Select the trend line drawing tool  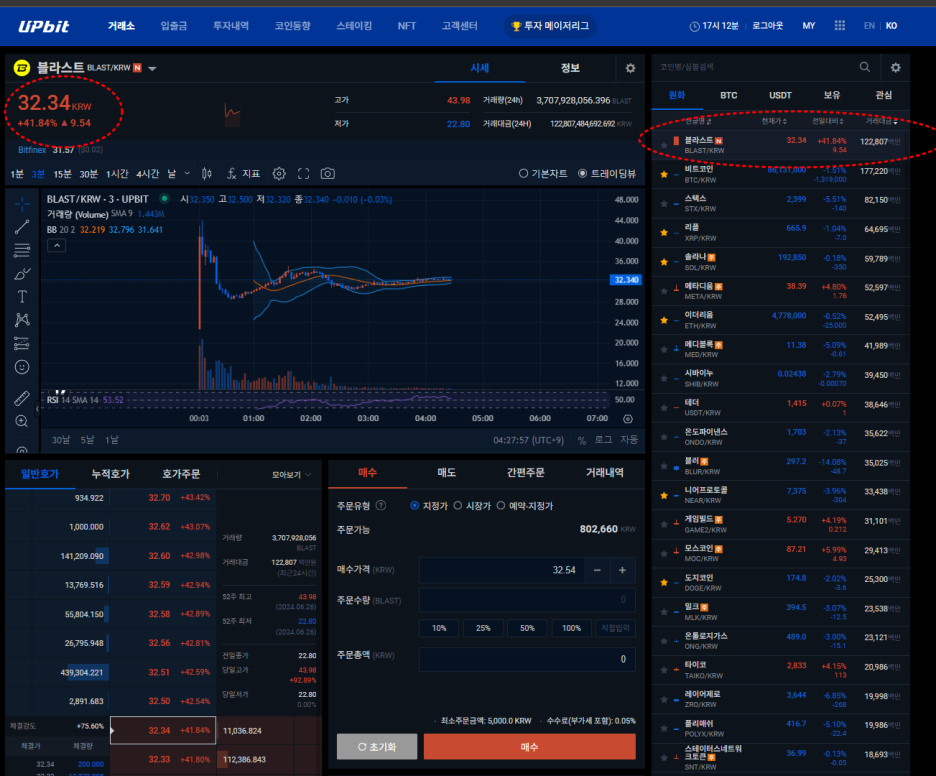(x=22, y=227)
